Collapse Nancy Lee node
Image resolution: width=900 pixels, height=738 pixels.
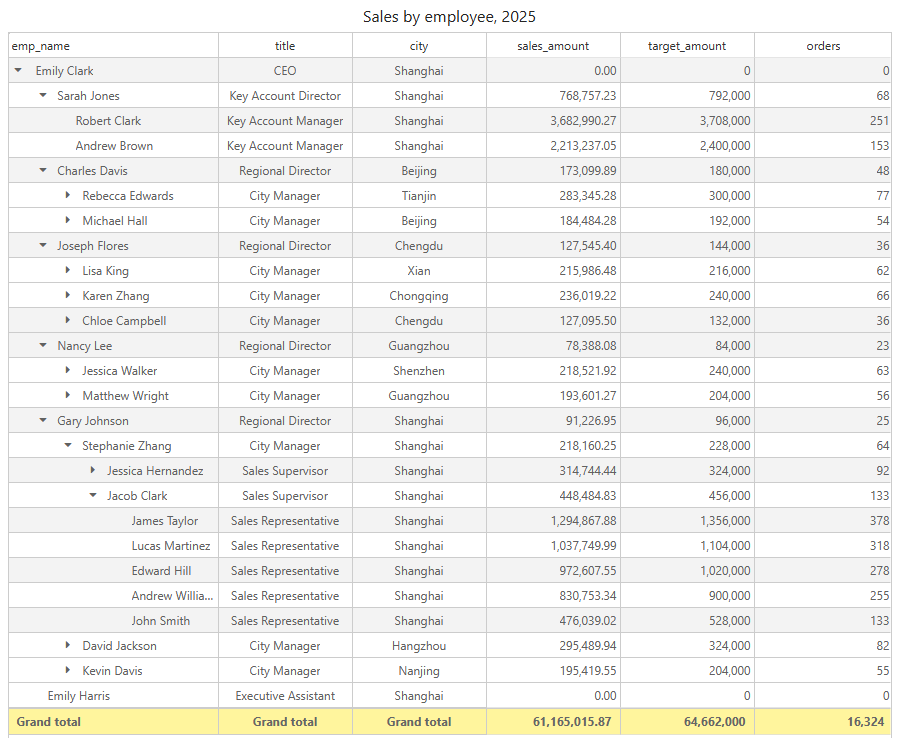(x=43, y=345)
